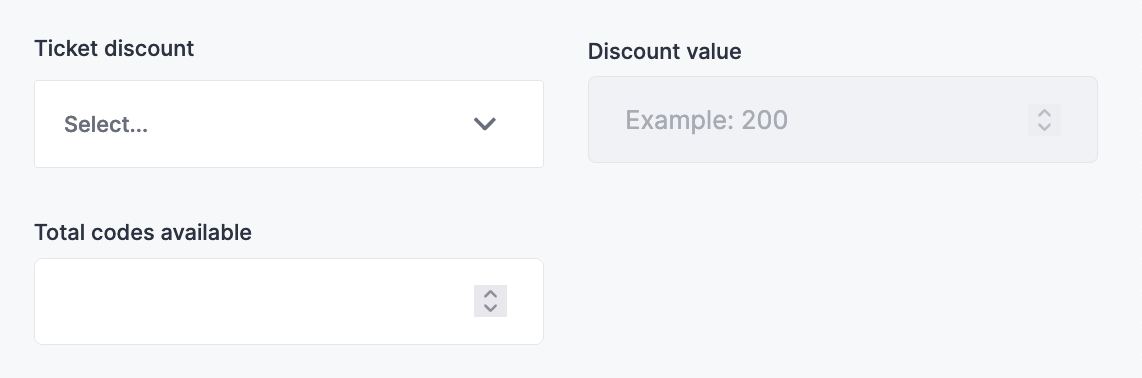
Task: Click the "Total codes available" label
Action: 143,232
